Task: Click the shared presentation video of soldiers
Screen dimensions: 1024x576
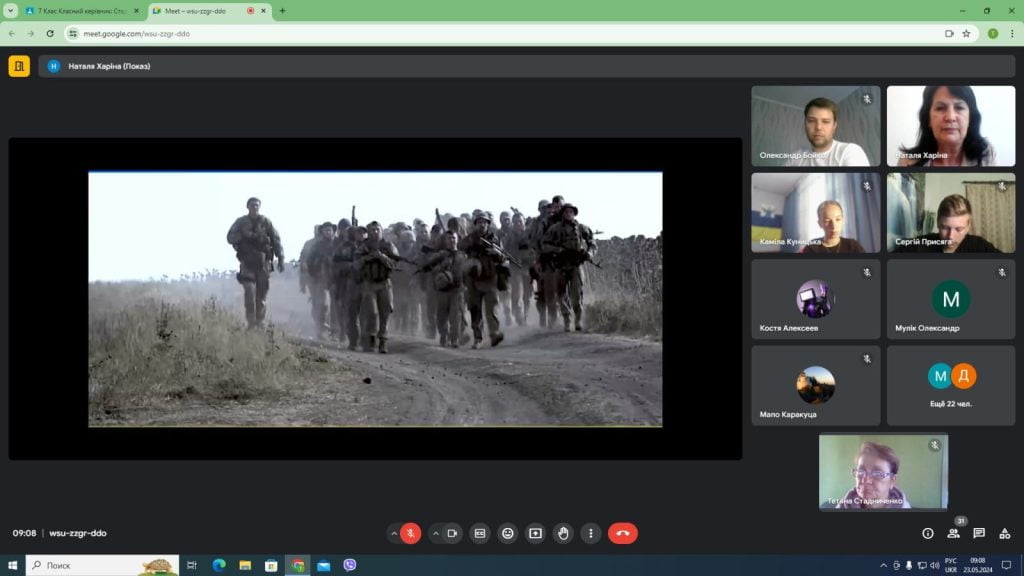Action: pyautogui.click(x=376, y=299)
